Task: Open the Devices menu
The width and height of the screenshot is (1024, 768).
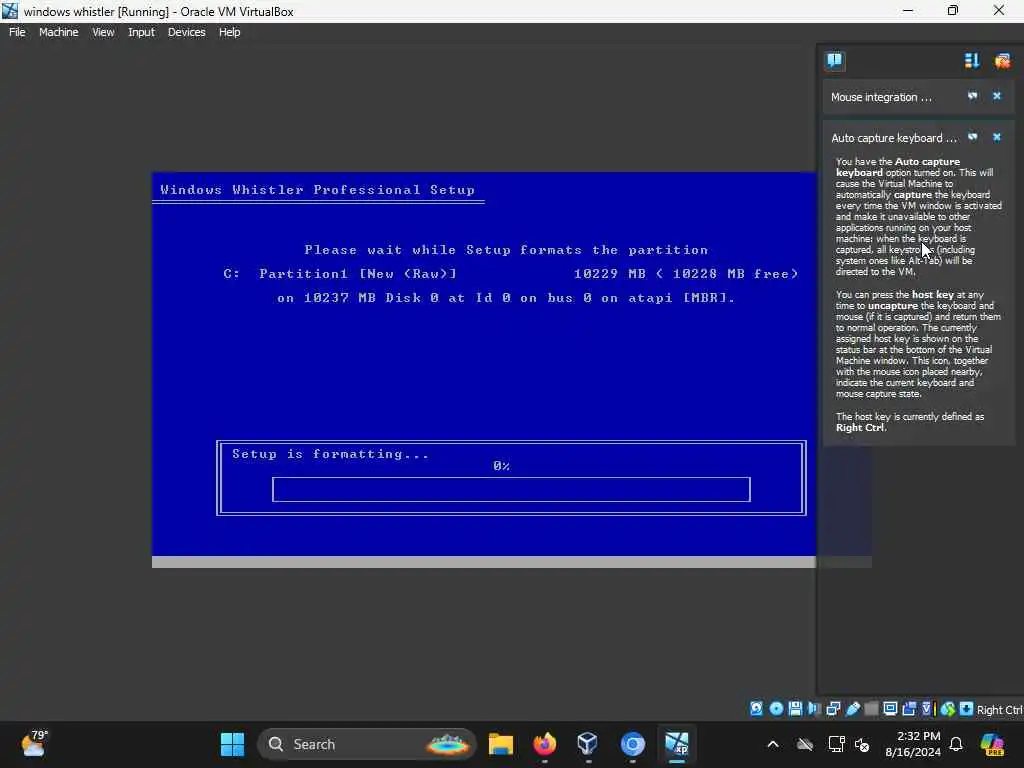Action: coord(186,32)
